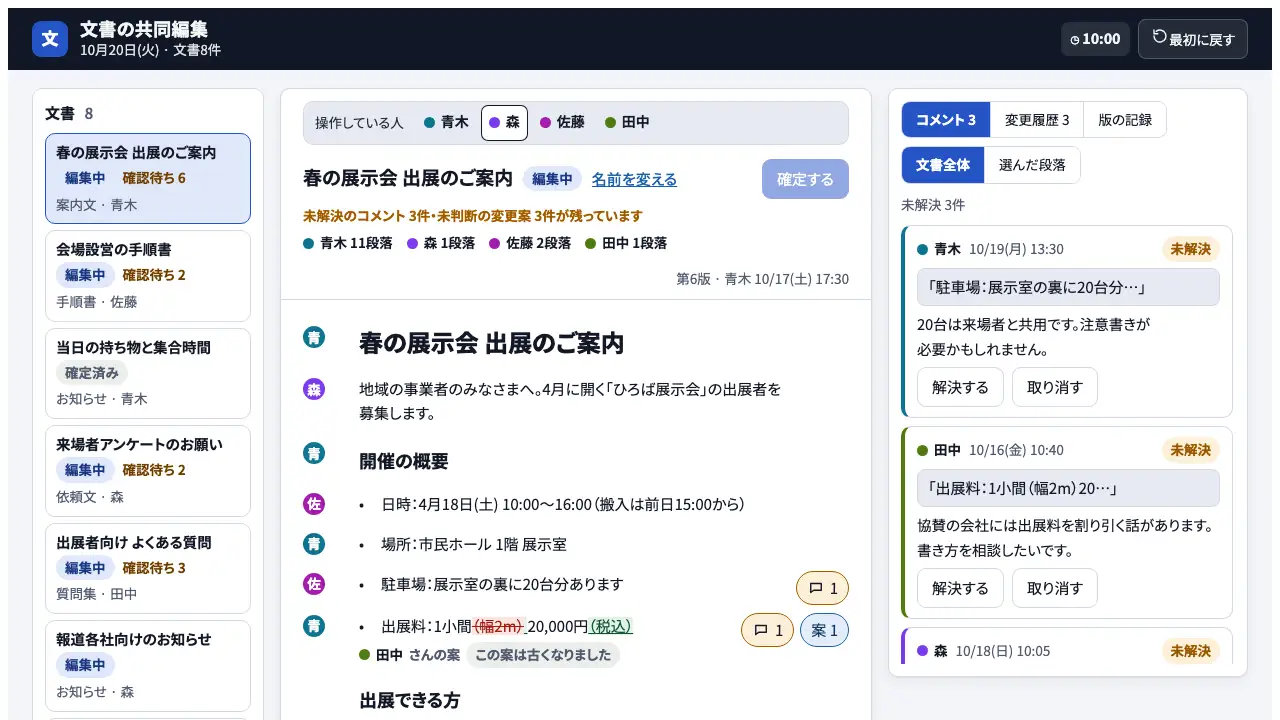Image resolution: width=1280 pixels, height=720 pixels.
Task: Click the この案は古くなりました label
Action: (543, 655)
